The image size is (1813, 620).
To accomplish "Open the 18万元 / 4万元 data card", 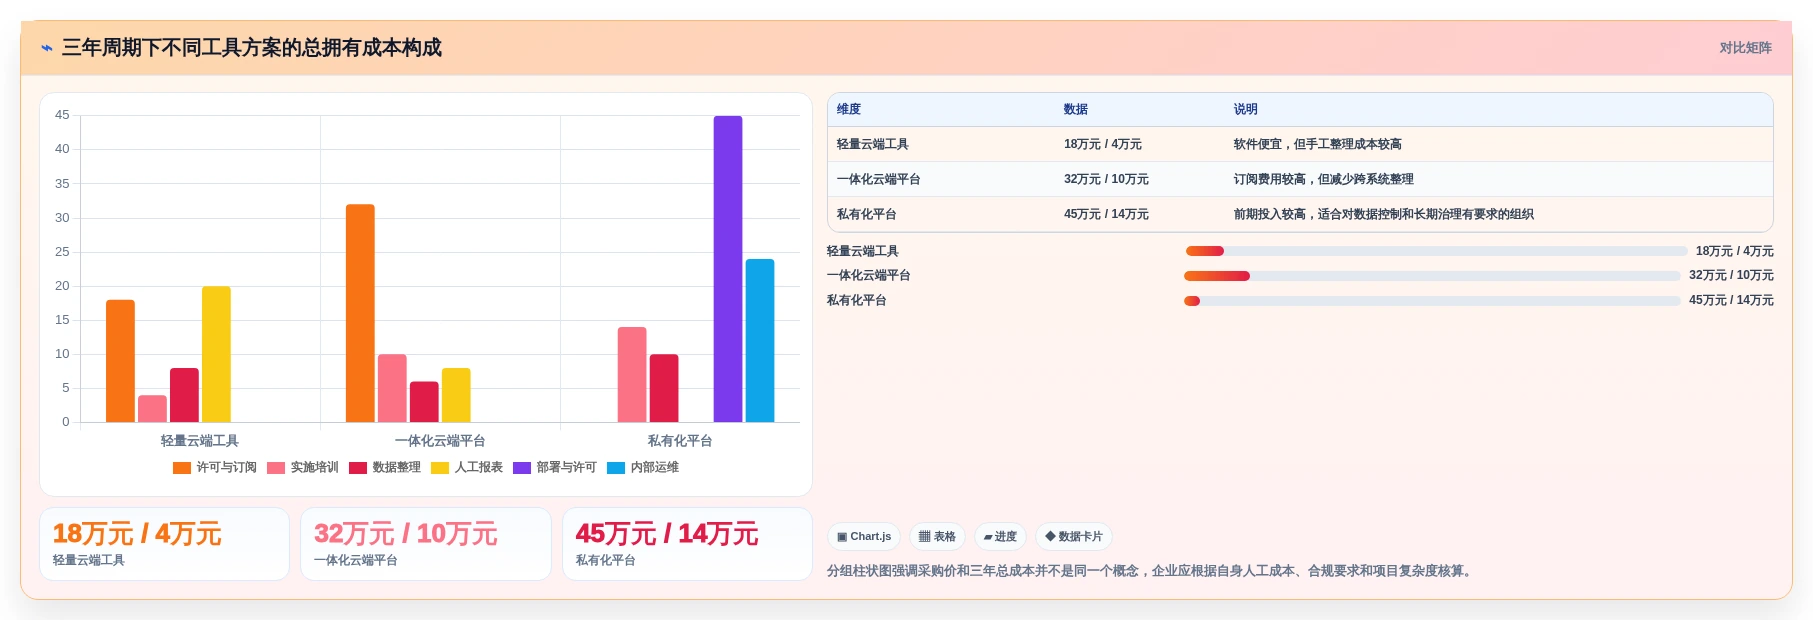I will tap(164, 544).
